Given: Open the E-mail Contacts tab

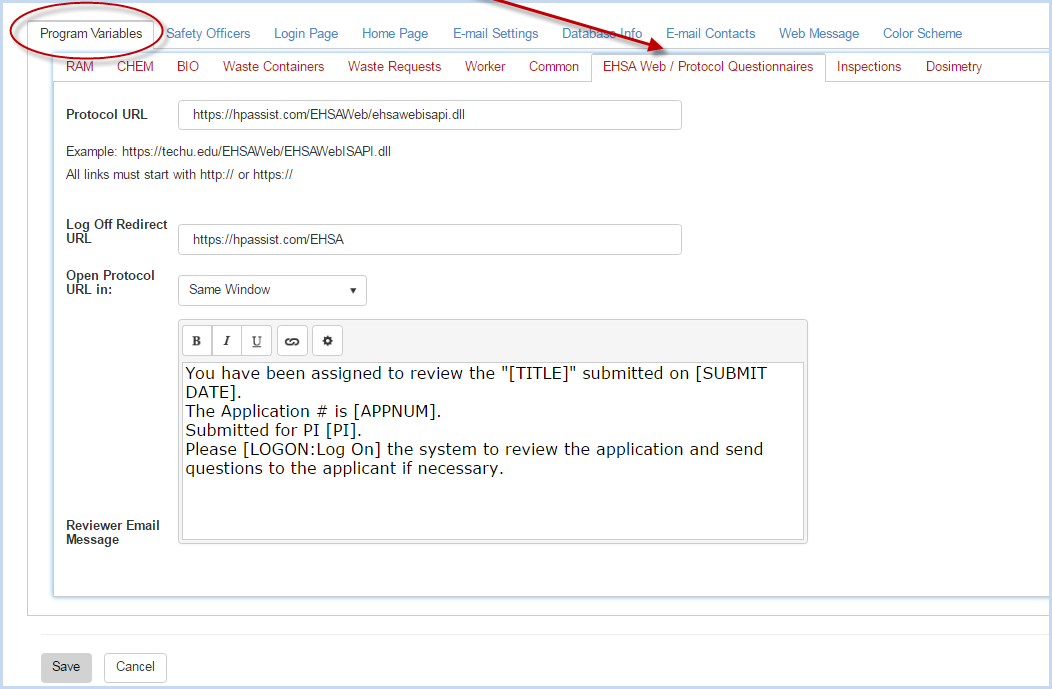Looking at the screenshot, I should [x=711, y=34].
